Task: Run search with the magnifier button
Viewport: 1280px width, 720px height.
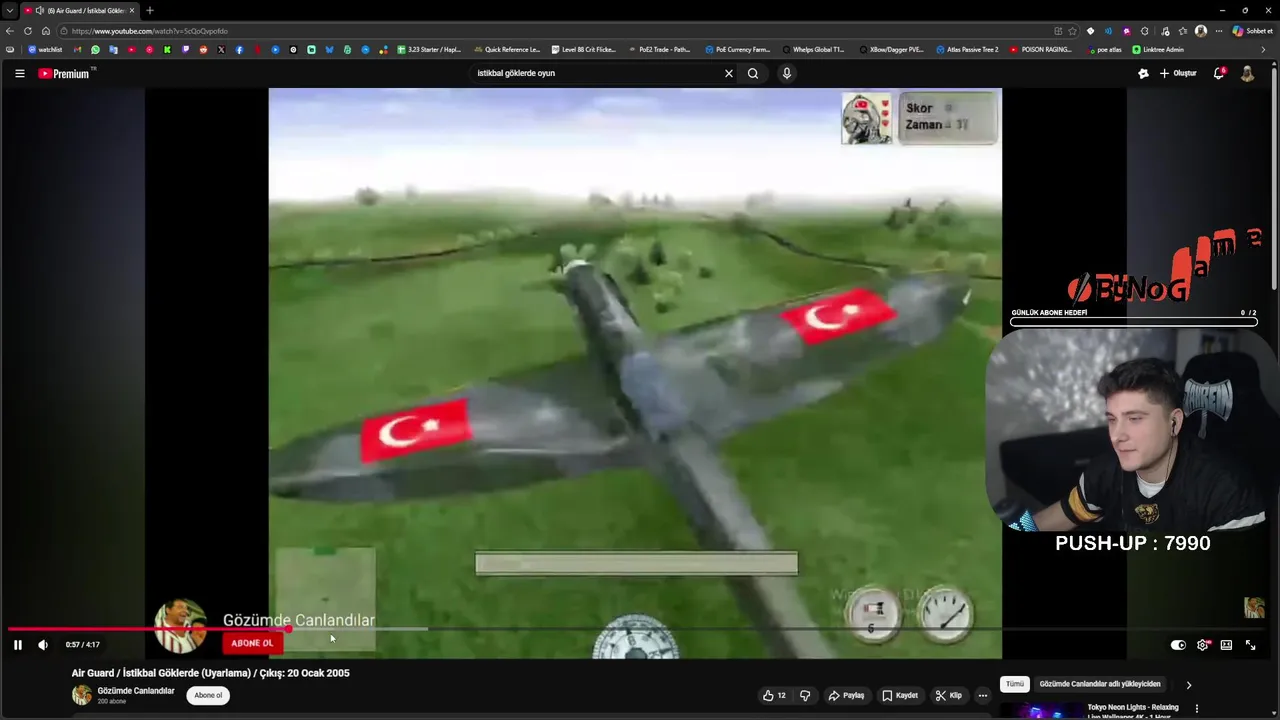Action: [753, 73]
